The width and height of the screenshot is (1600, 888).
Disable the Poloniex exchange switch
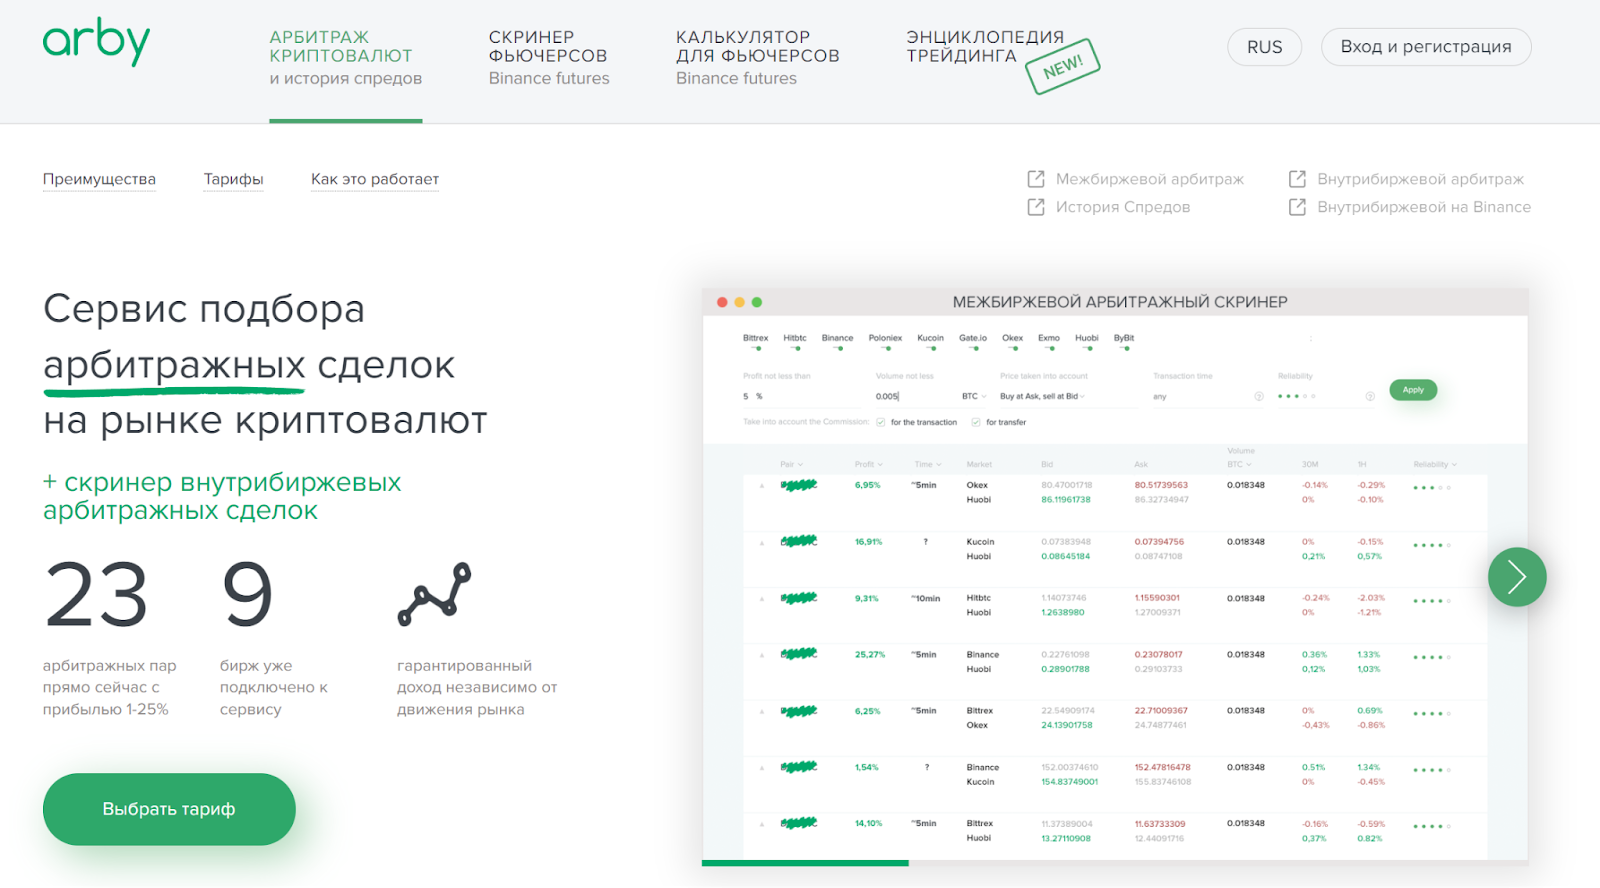pos(886,349)
